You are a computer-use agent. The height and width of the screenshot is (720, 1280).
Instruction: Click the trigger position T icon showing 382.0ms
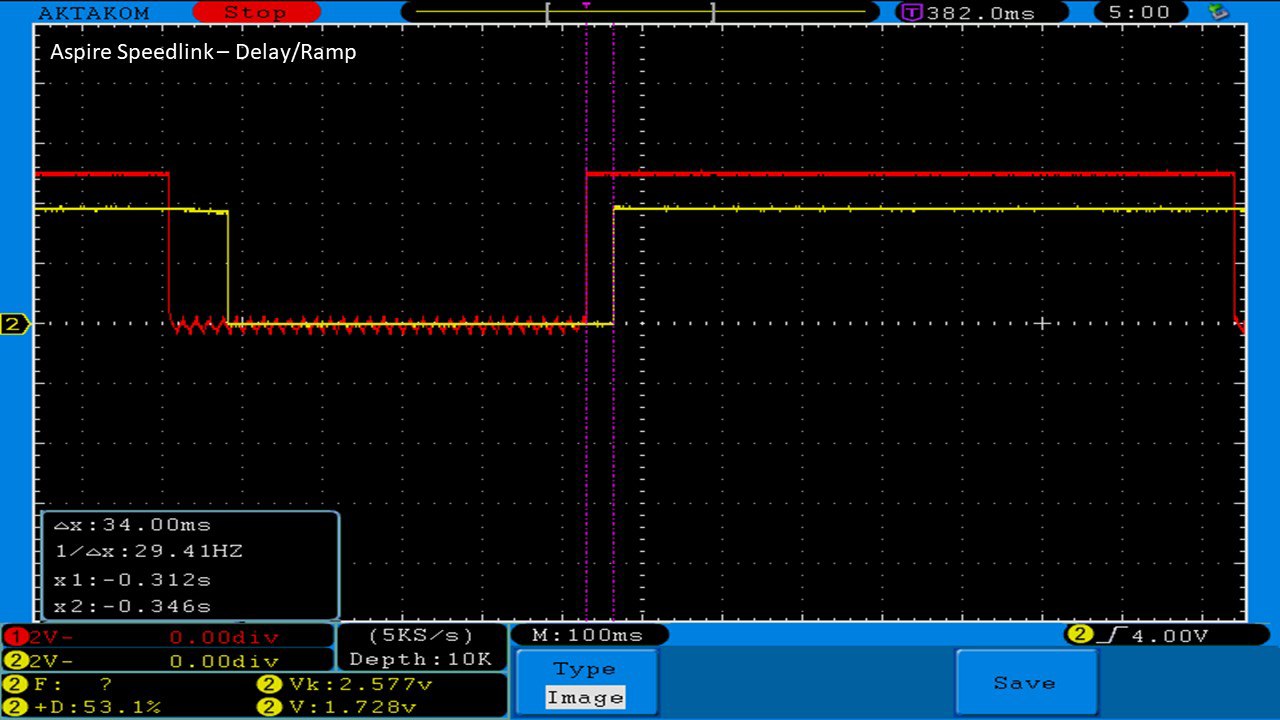pos(911,13)
